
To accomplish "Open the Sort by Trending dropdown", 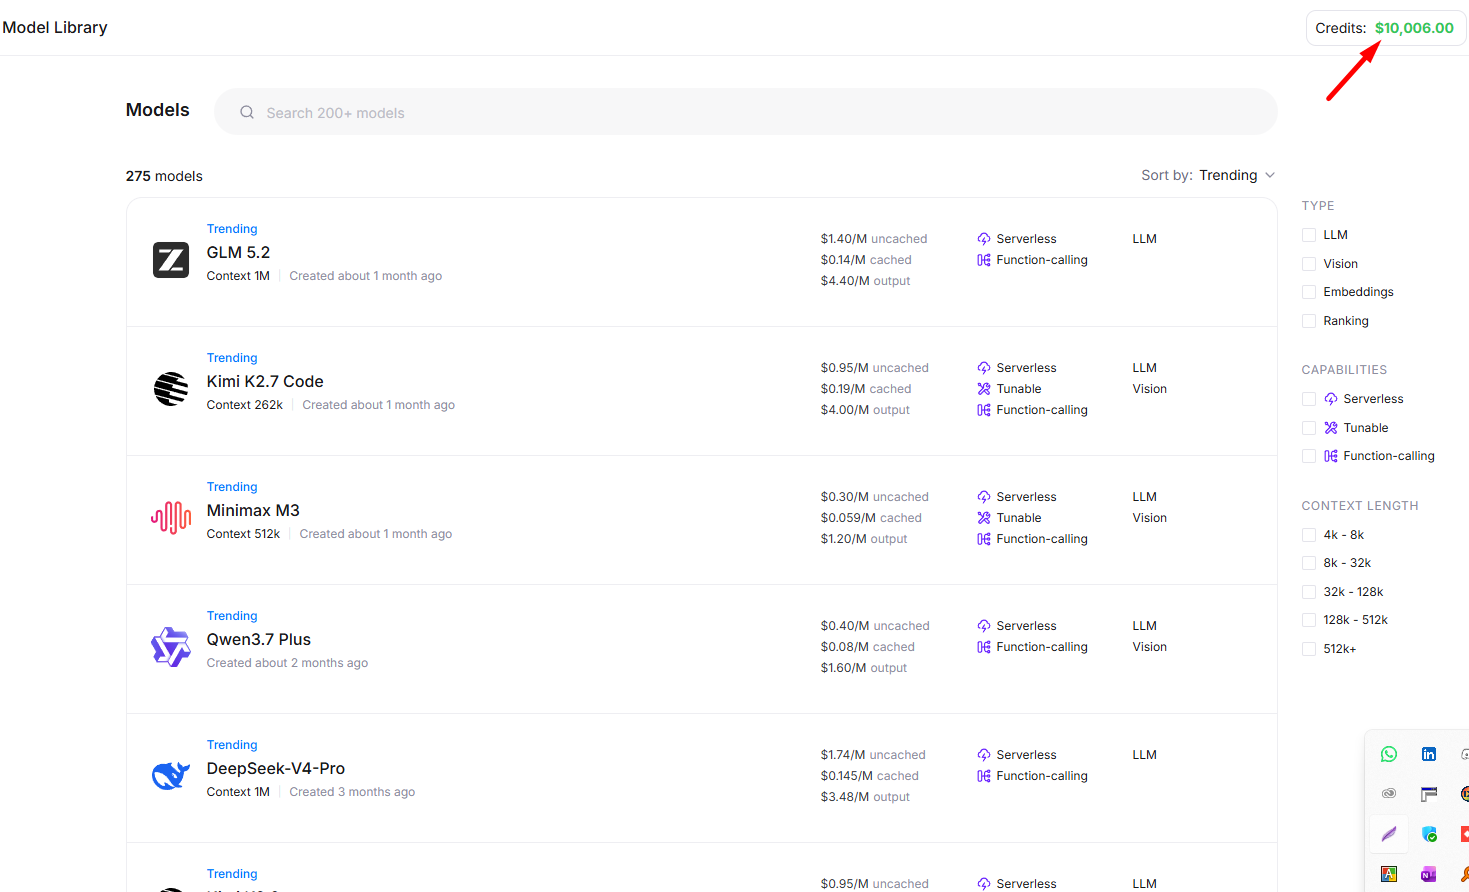I will [1237, 175].
